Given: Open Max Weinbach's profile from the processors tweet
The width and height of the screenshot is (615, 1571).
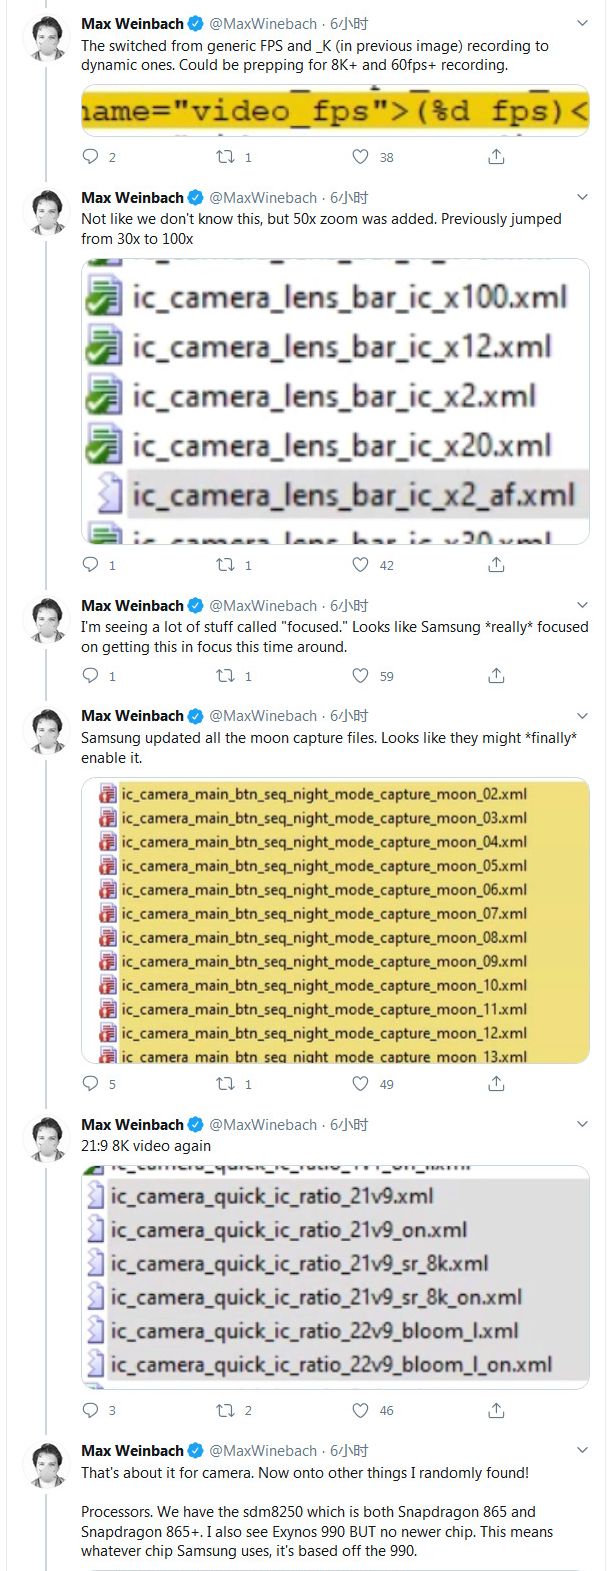Looking at the screenshot, I should [x=132, y=1450].
